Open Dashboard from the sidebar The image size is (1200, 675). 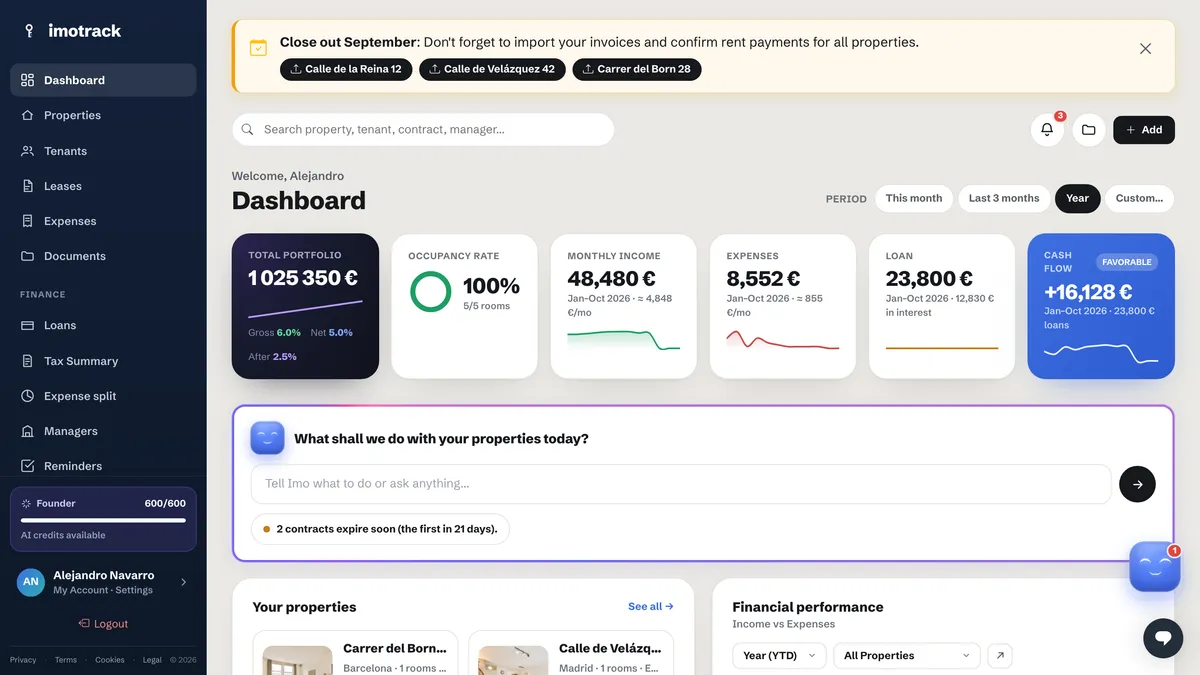click(x=103, y=80)
